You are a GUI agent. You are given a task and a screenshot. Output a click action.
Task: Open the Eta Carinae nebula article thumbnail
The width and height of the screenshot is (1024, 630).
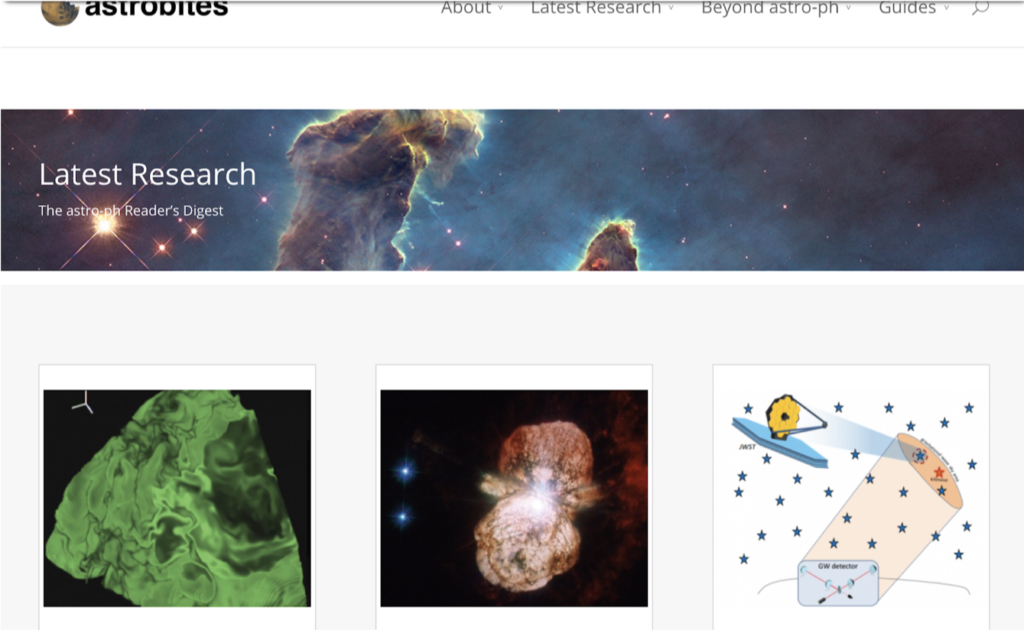(x=514, y=498)
